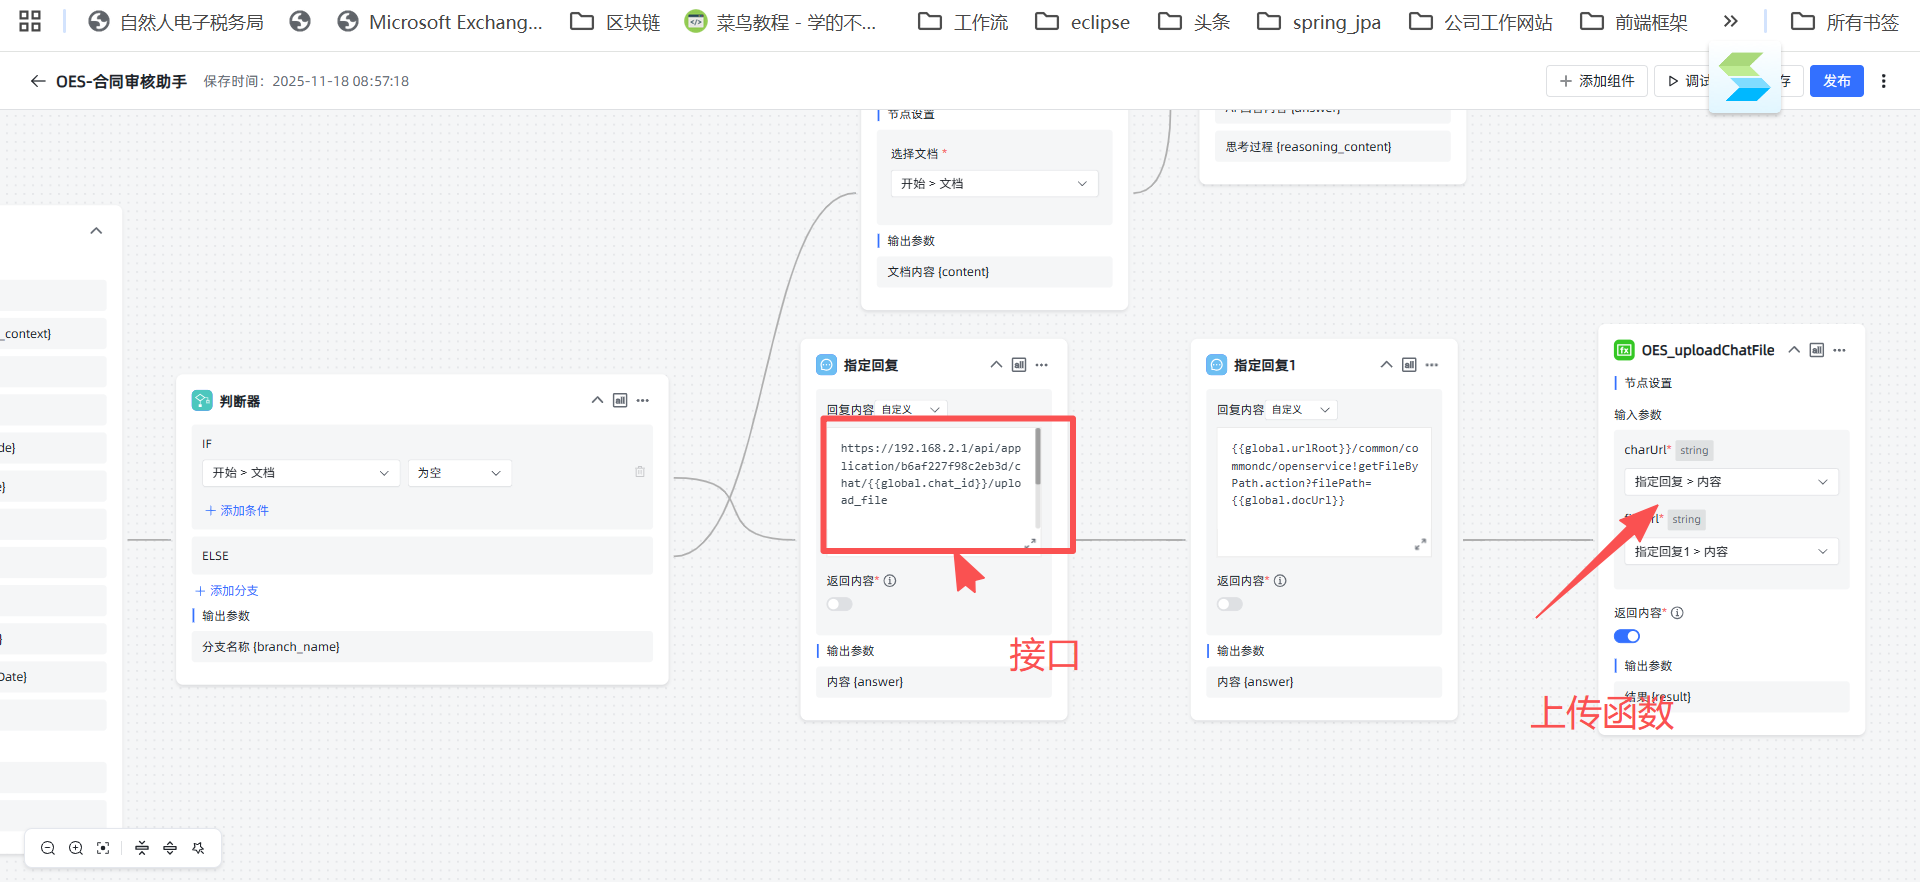Screen dimensions: 1920x882
Task: Expand the 指定回复 > 内容 charUrl dropdown
Action: 1731,482
